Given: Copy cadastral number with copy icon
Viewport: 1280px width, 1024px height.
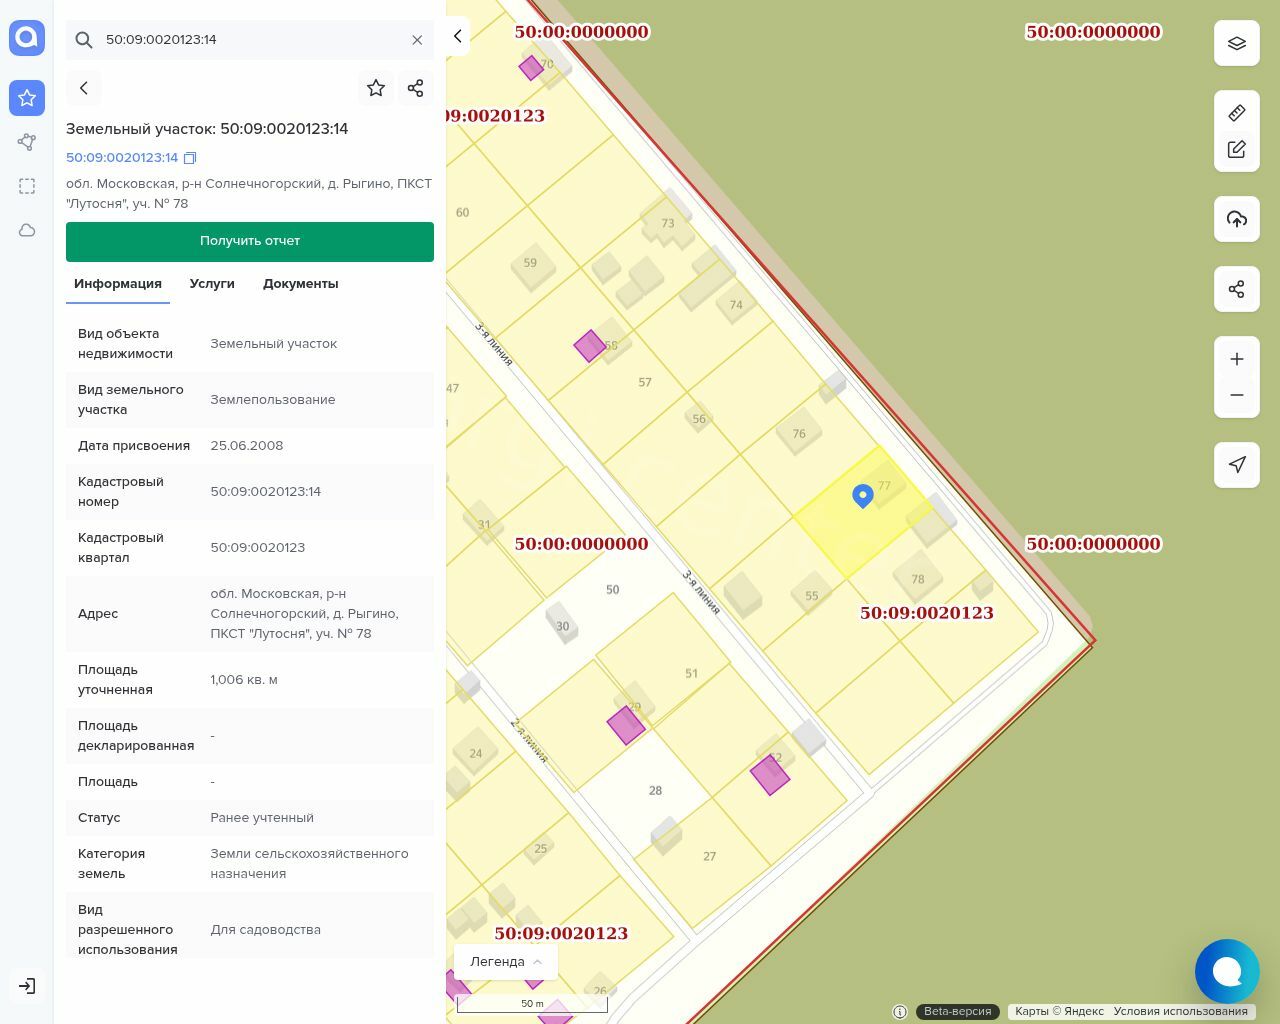Looking at the screenshot, I should pos(190,158).
